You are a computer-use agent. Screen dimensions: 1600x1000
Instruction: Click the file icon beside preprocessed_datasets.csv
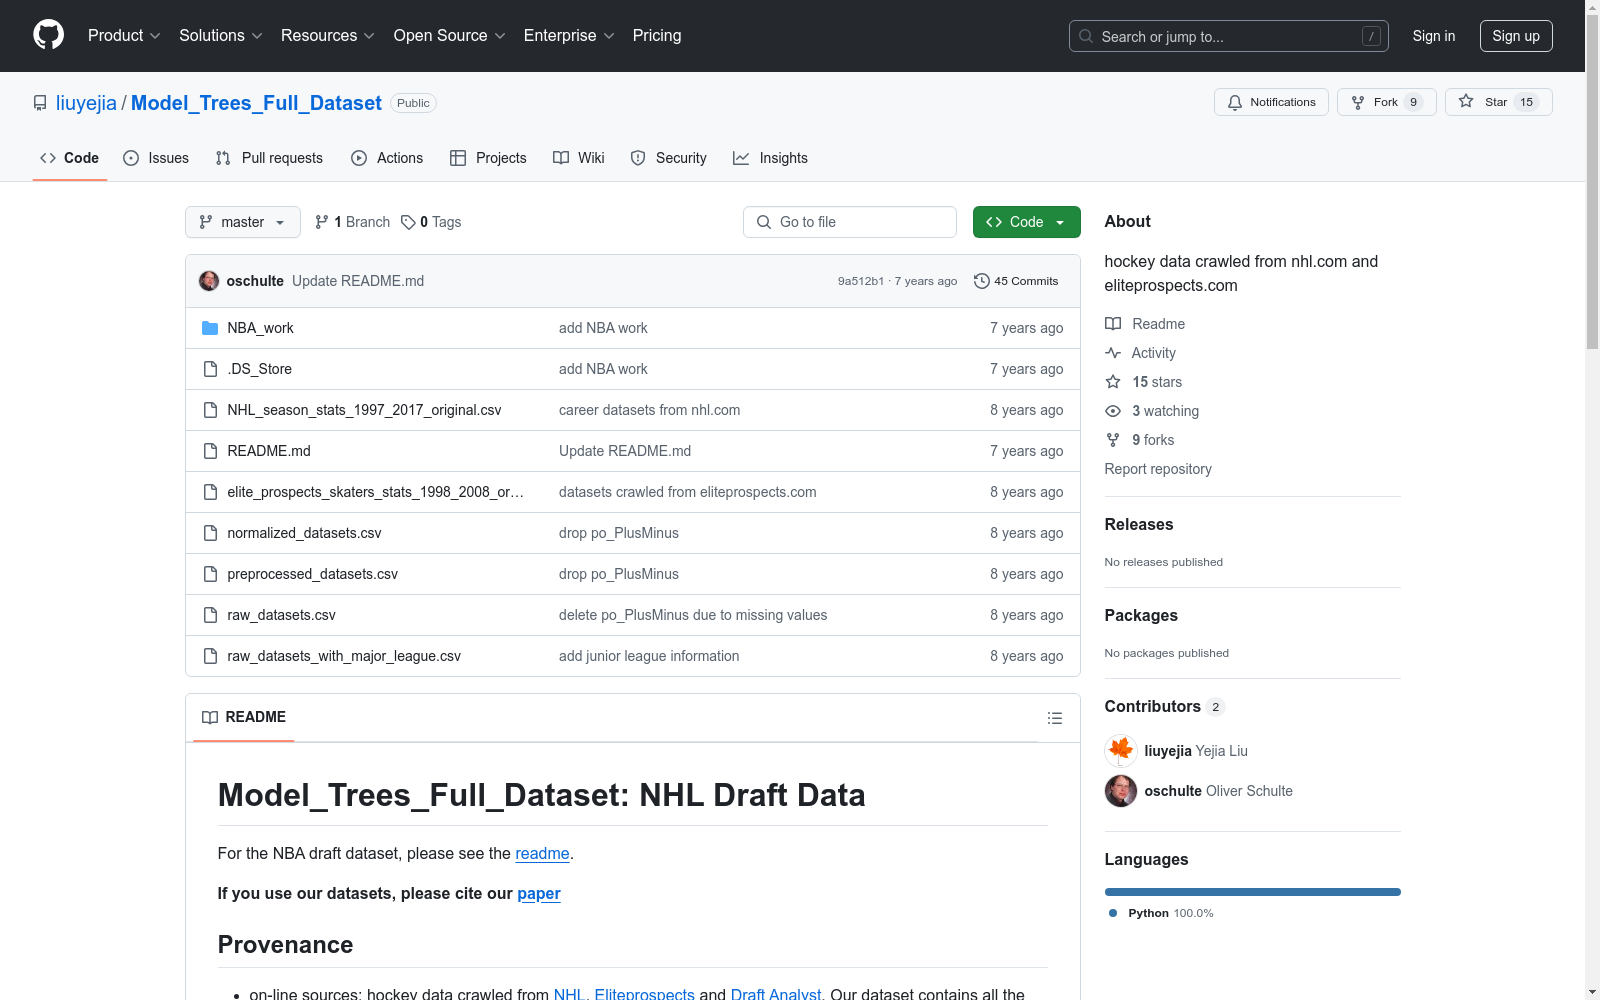(210, 574)
